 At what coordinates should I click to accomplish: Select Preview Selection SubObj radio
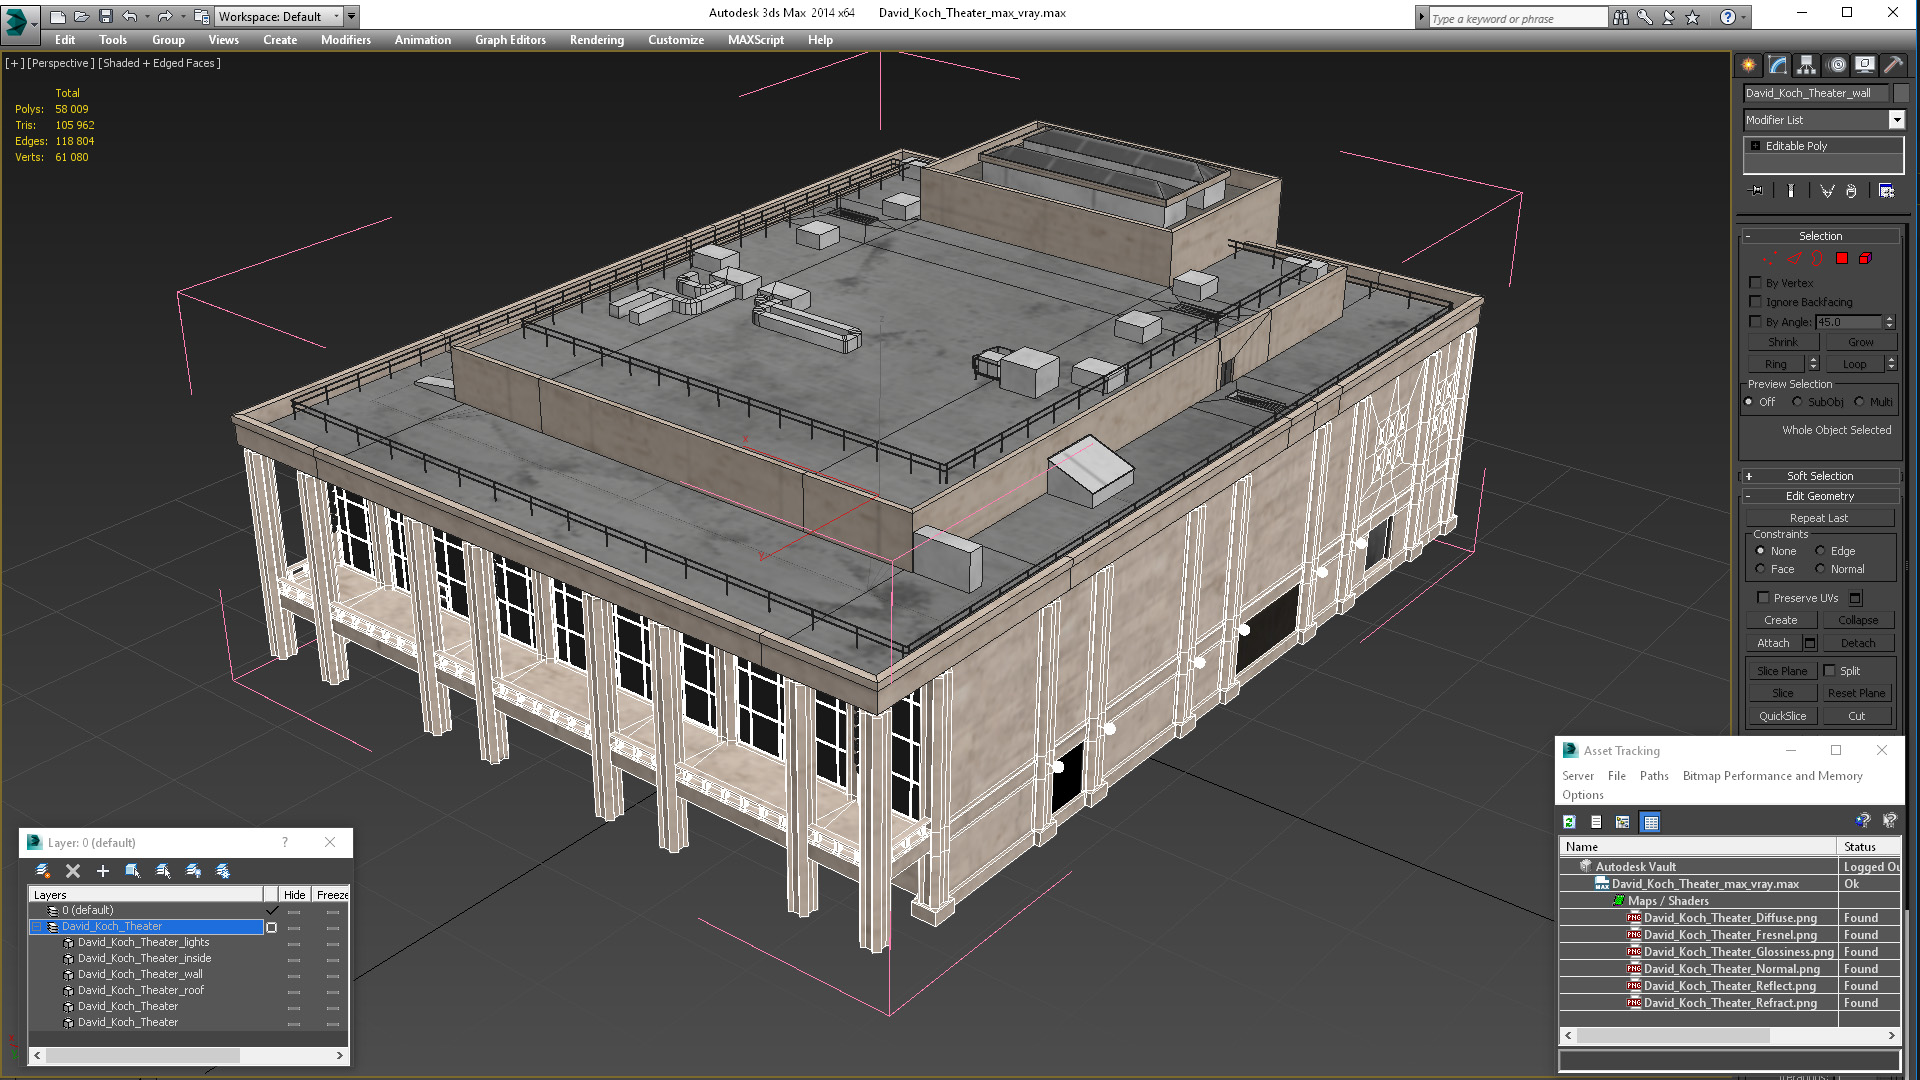[1797, 402]
